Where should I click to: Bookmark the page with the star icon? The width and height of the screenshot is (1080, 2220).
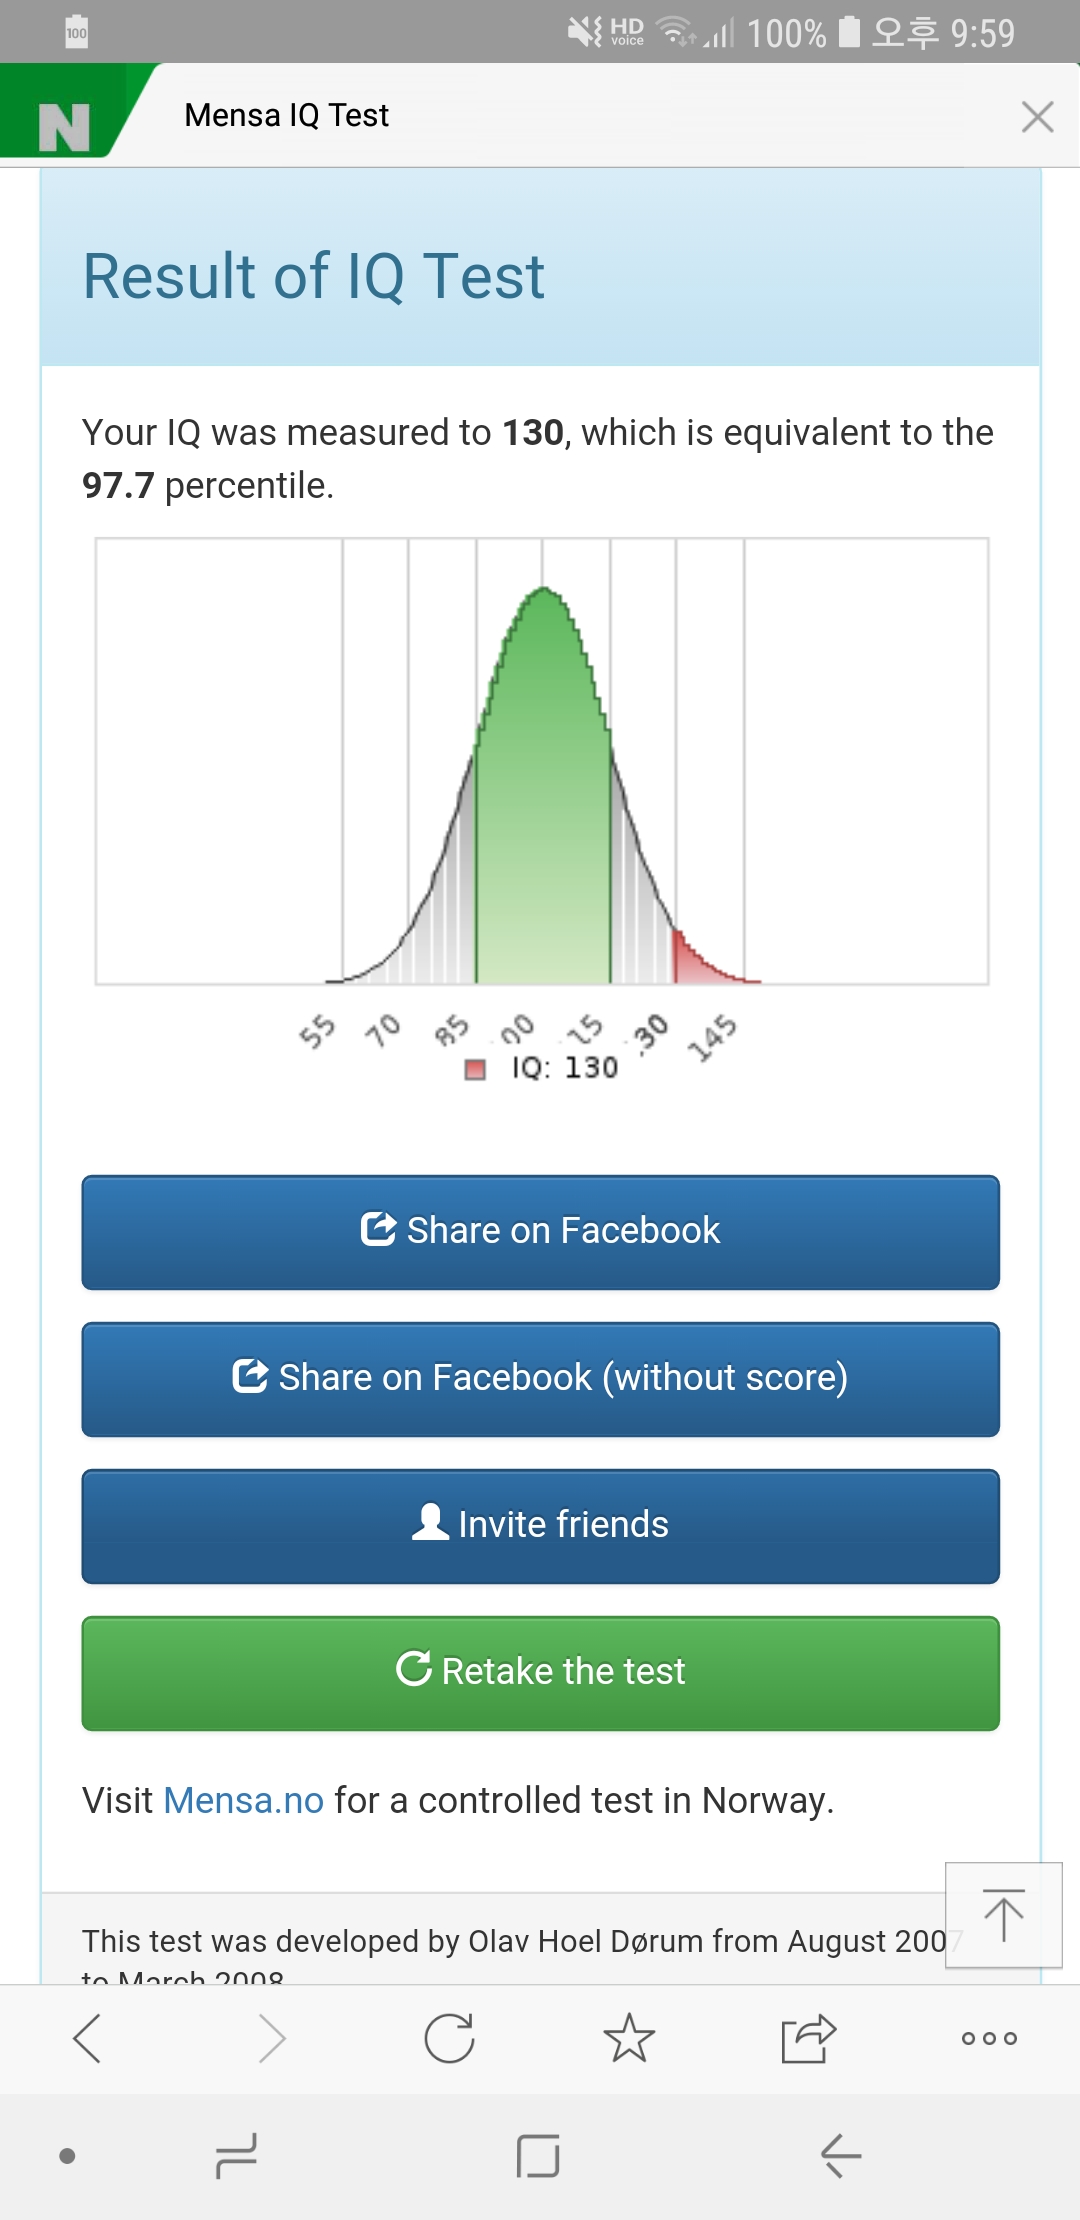629,2038
